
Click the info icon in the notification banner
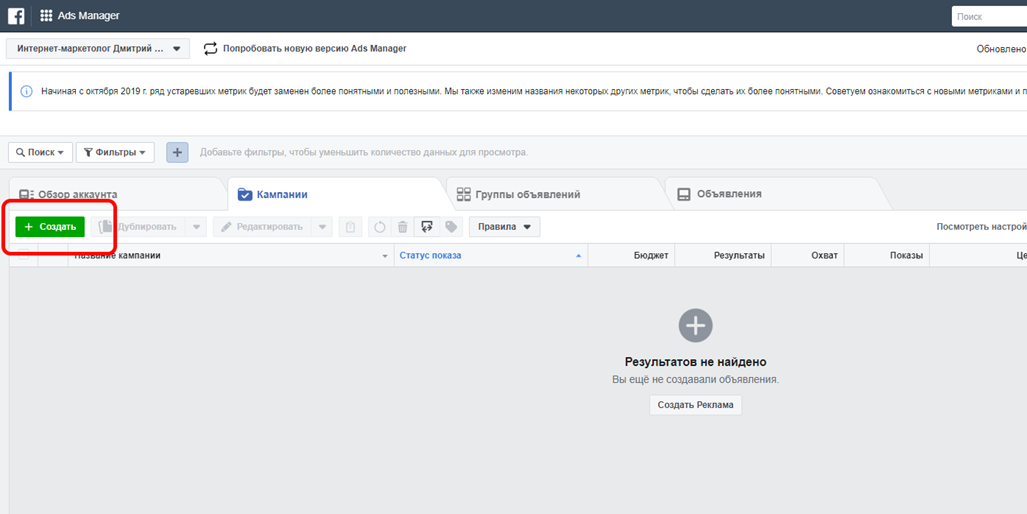[x=27, y=91]
